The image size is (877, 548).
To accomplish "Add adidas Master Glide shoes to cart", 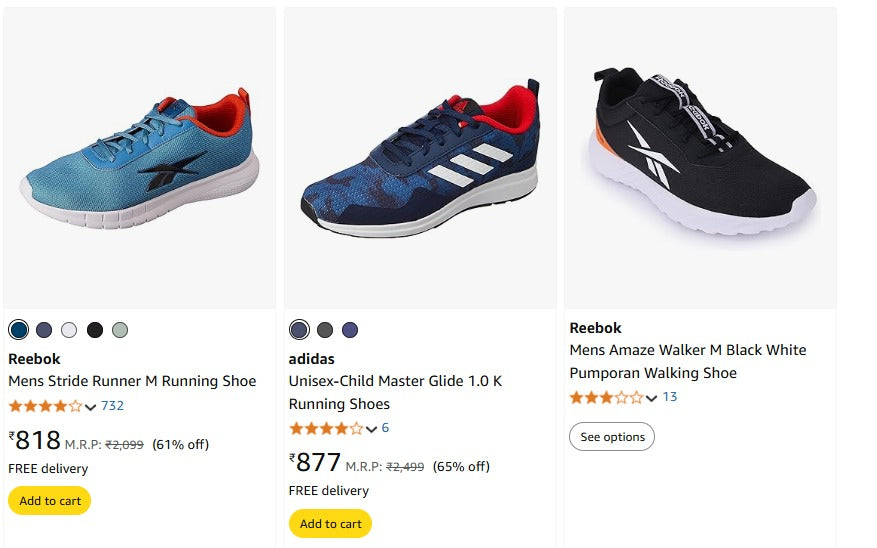I will point(330,524).
